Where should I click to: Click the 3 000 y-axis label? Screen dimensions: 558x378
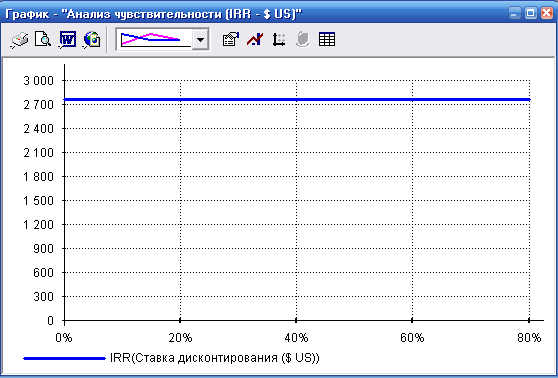point(38,81)
